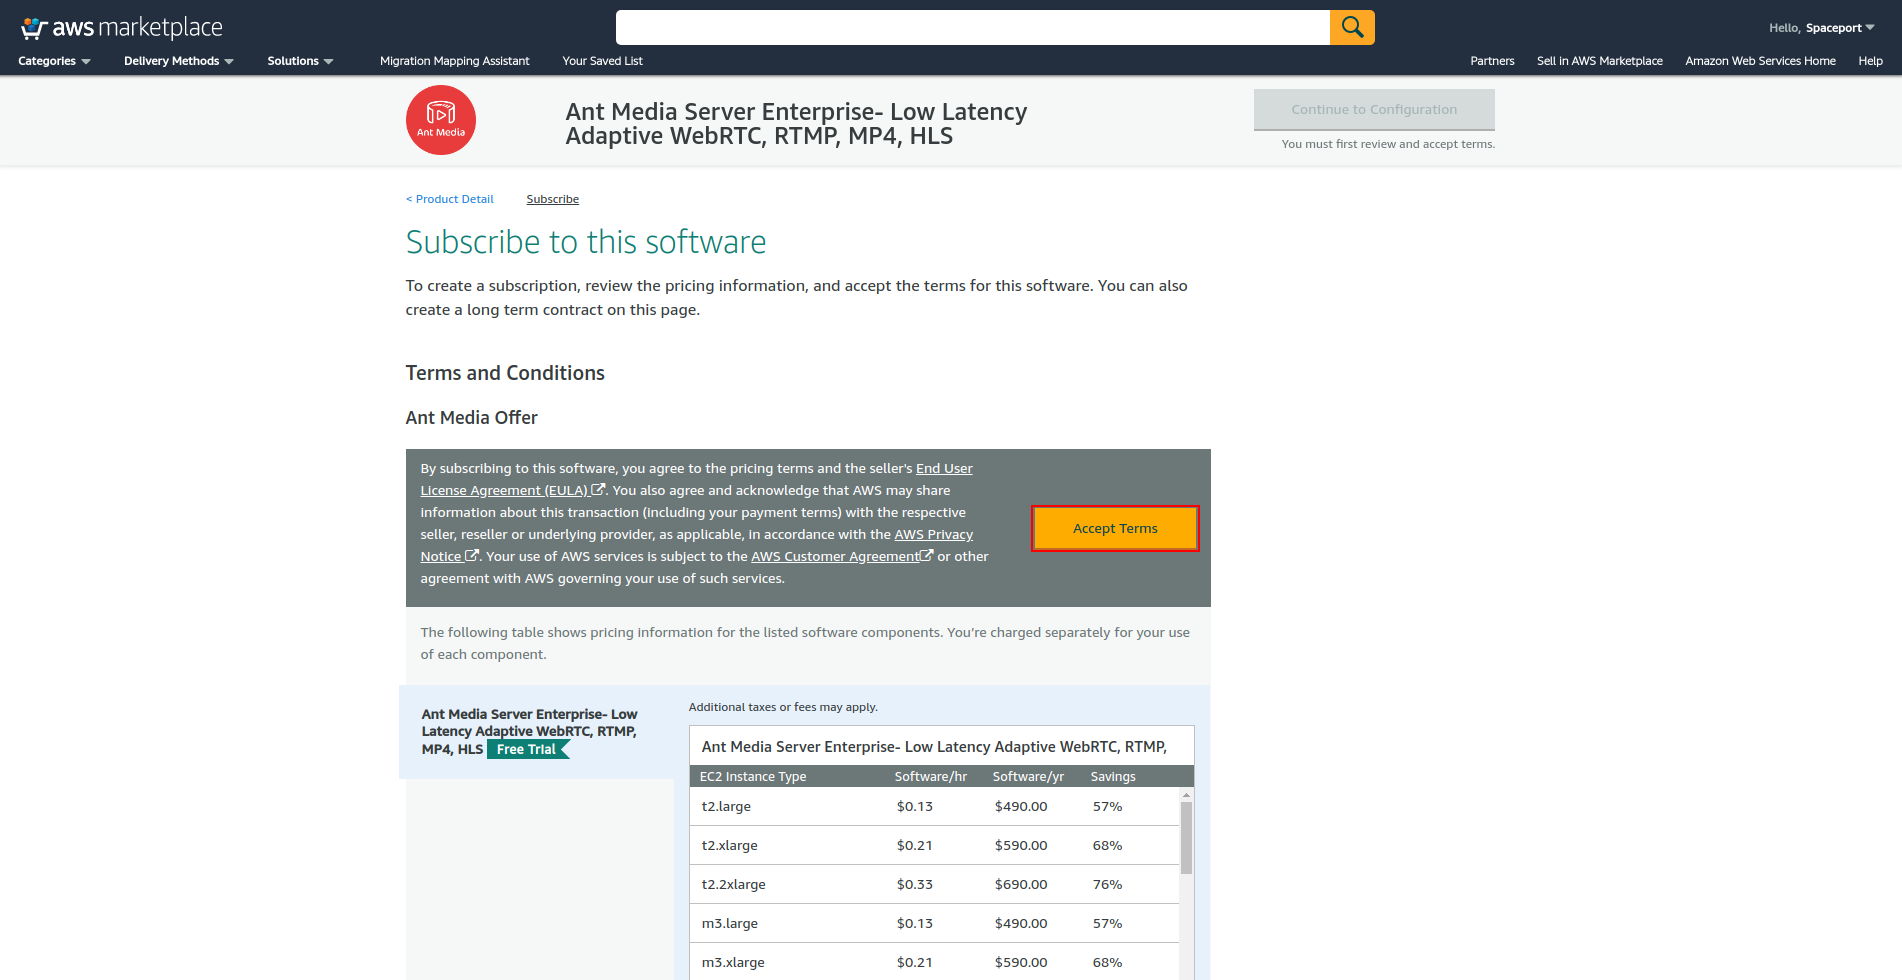Image resolution: width=1902 pixels, height=980 pixels.
Task: Click the $690.00 yearly price cell
Action: 1021,884
